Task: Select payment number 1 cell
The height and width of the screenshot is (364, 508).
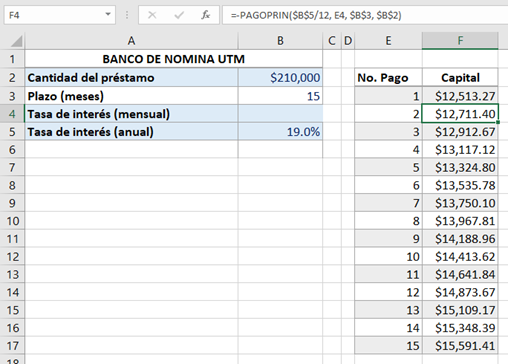Action: (x=388, y=96)
